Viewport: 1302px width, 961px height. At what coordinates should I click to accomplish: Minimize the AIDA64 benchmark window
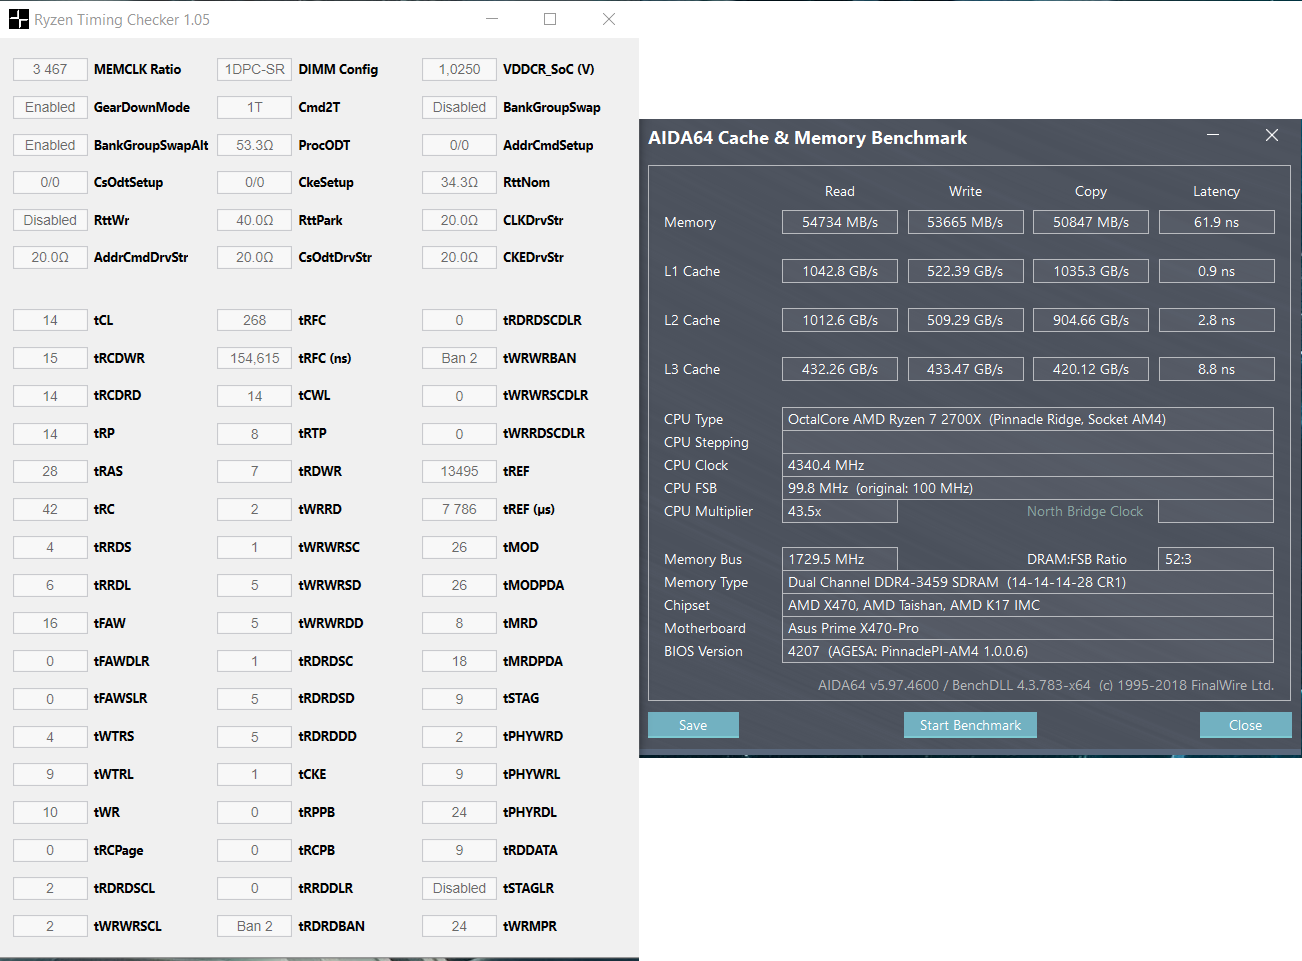(x=1213, y=135)
